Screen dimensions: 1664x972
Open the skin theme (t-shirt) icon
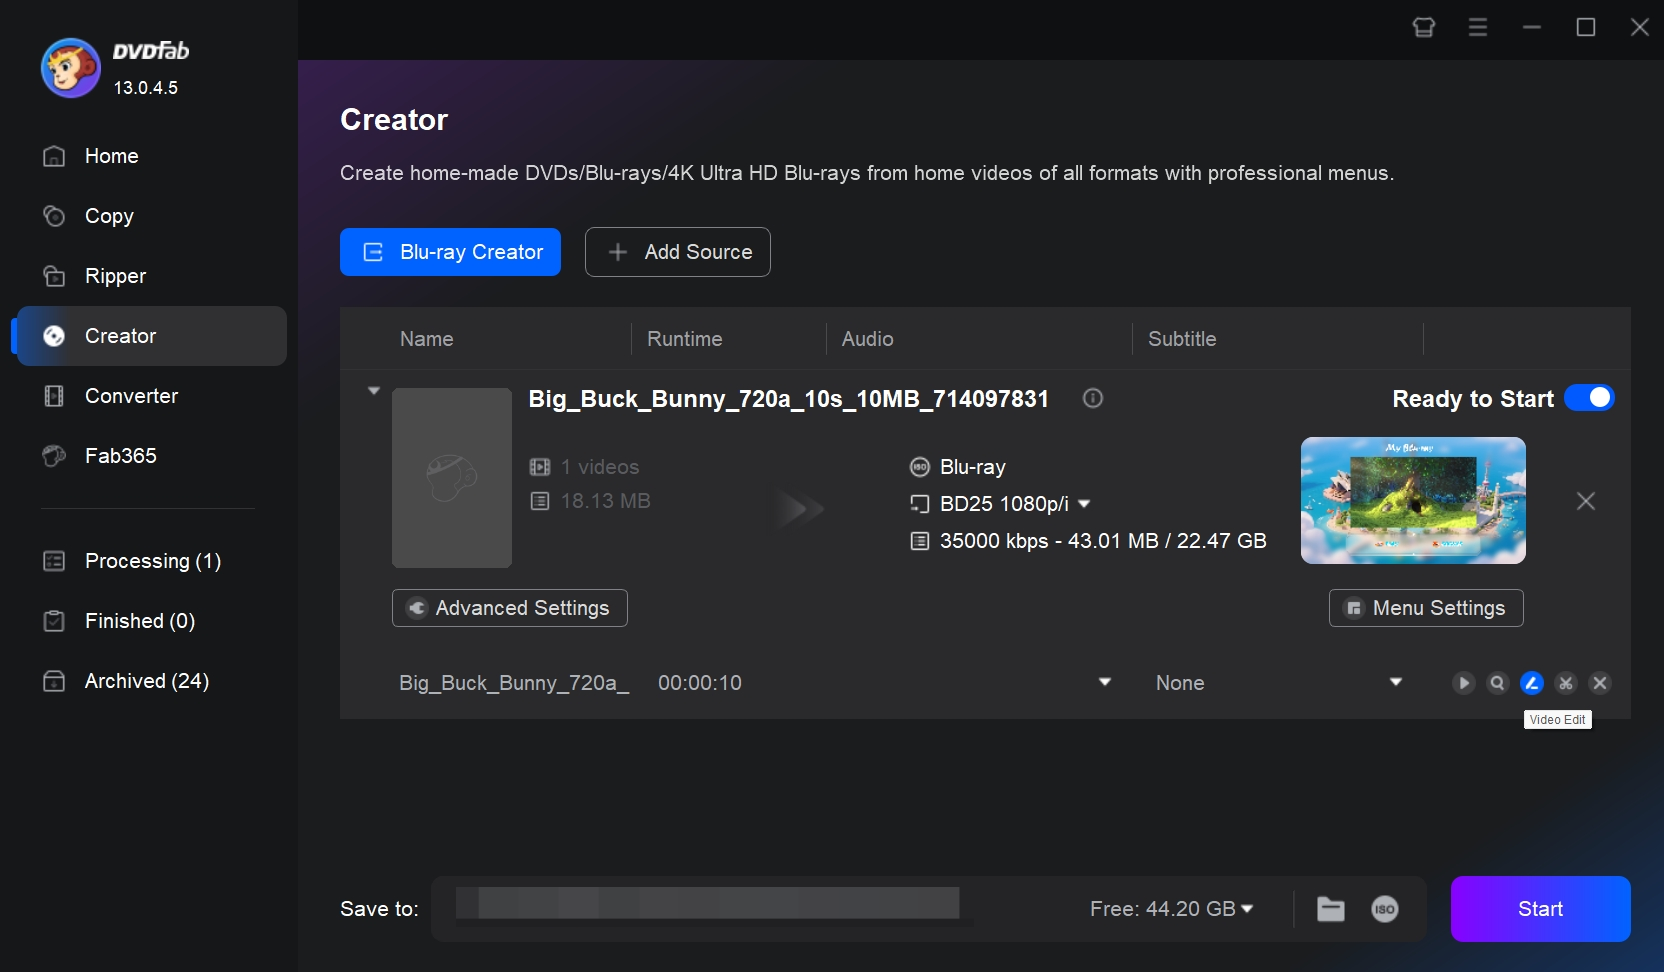(1424, 27)
